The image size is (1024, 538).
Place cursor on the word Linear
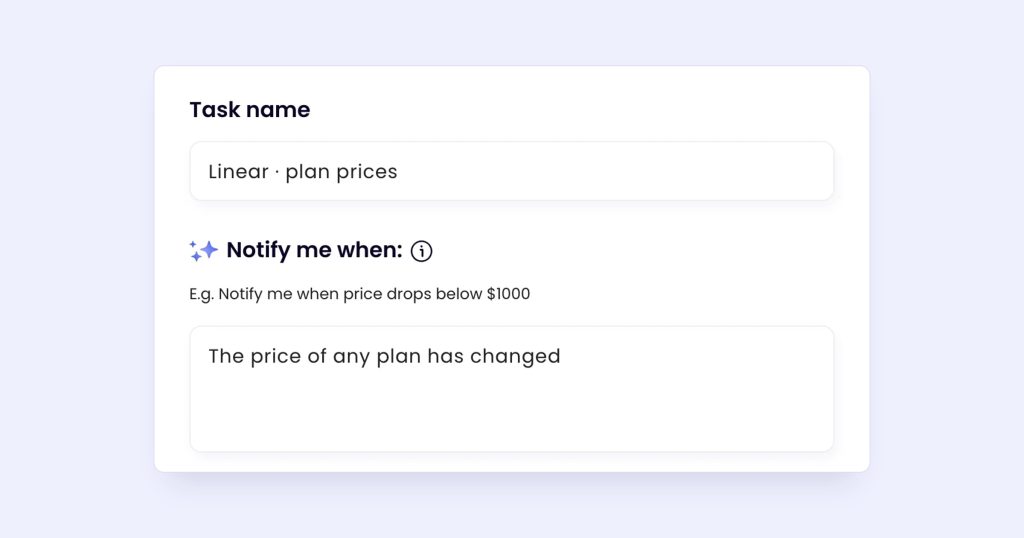pyautogui.click(x=238, y=172)
